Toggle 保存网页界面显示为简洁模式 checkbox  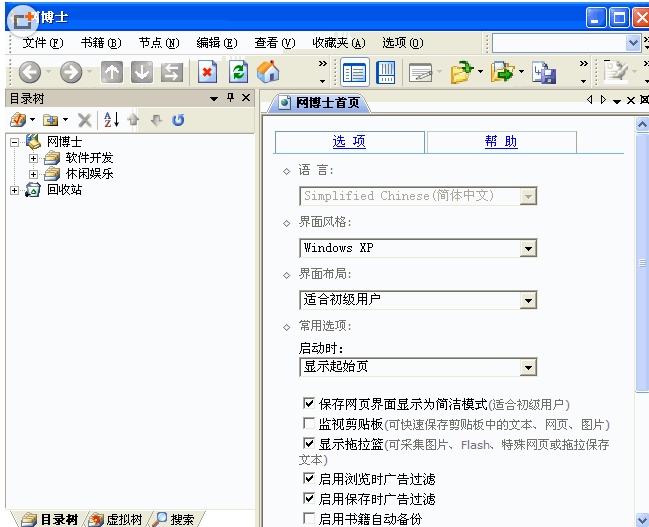[x=309, y=403]
